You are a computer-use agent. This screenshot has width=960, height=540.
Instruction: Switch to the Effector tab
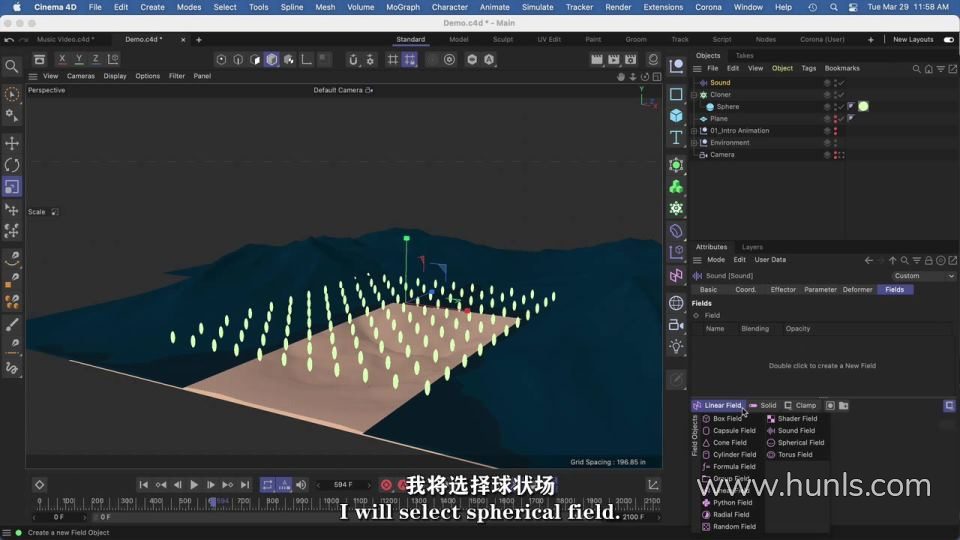[x=783, y=290]
